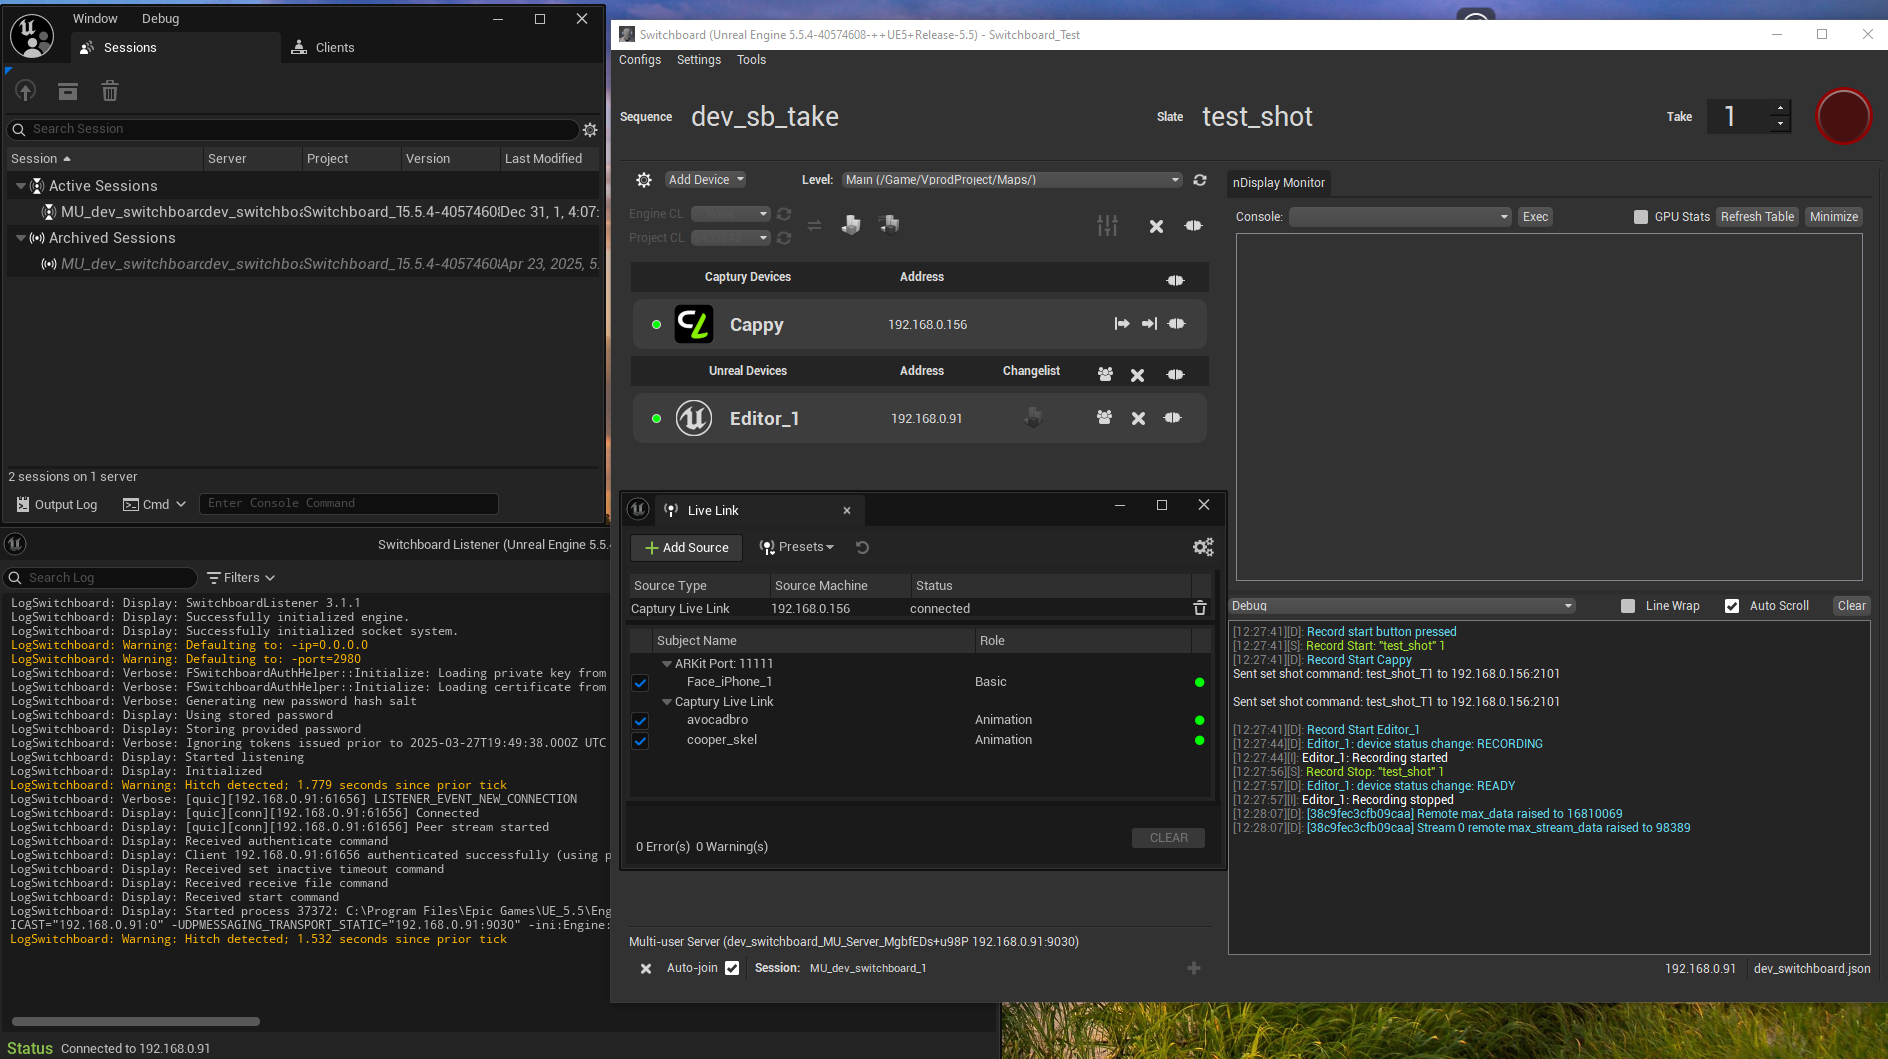Screen dimensions: 1888x1059
Task: Open the Configs menu
Action: tap(640, 60)
